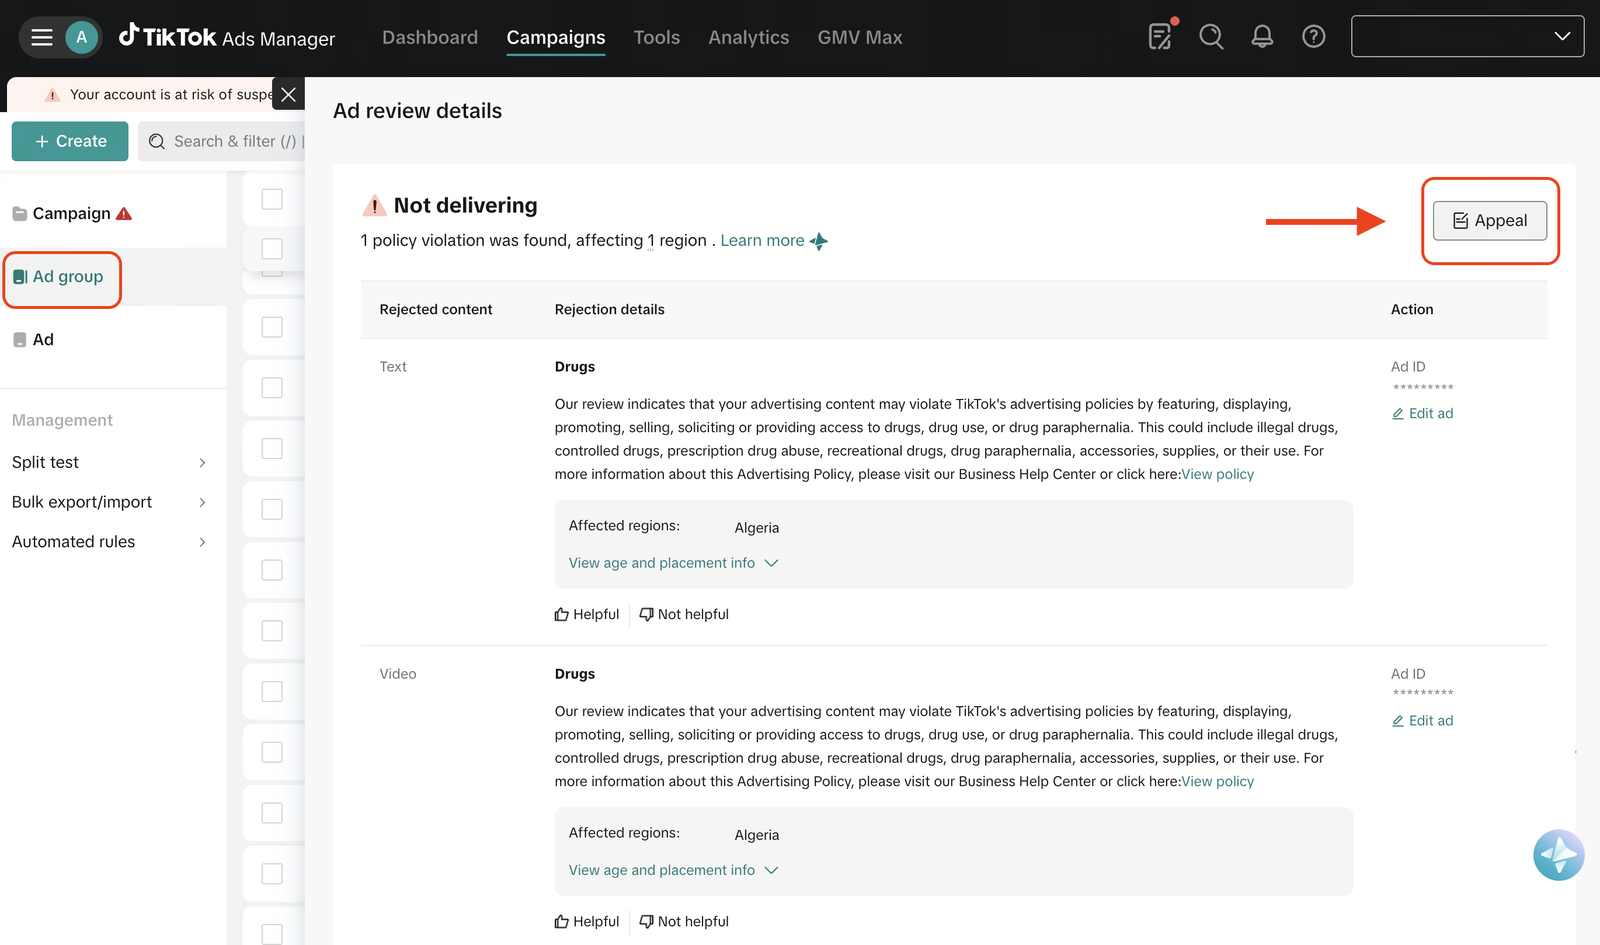Click thumbs up Helpful under Video rejection
The width and height of the screenshot is (1600, 945).
587,921
